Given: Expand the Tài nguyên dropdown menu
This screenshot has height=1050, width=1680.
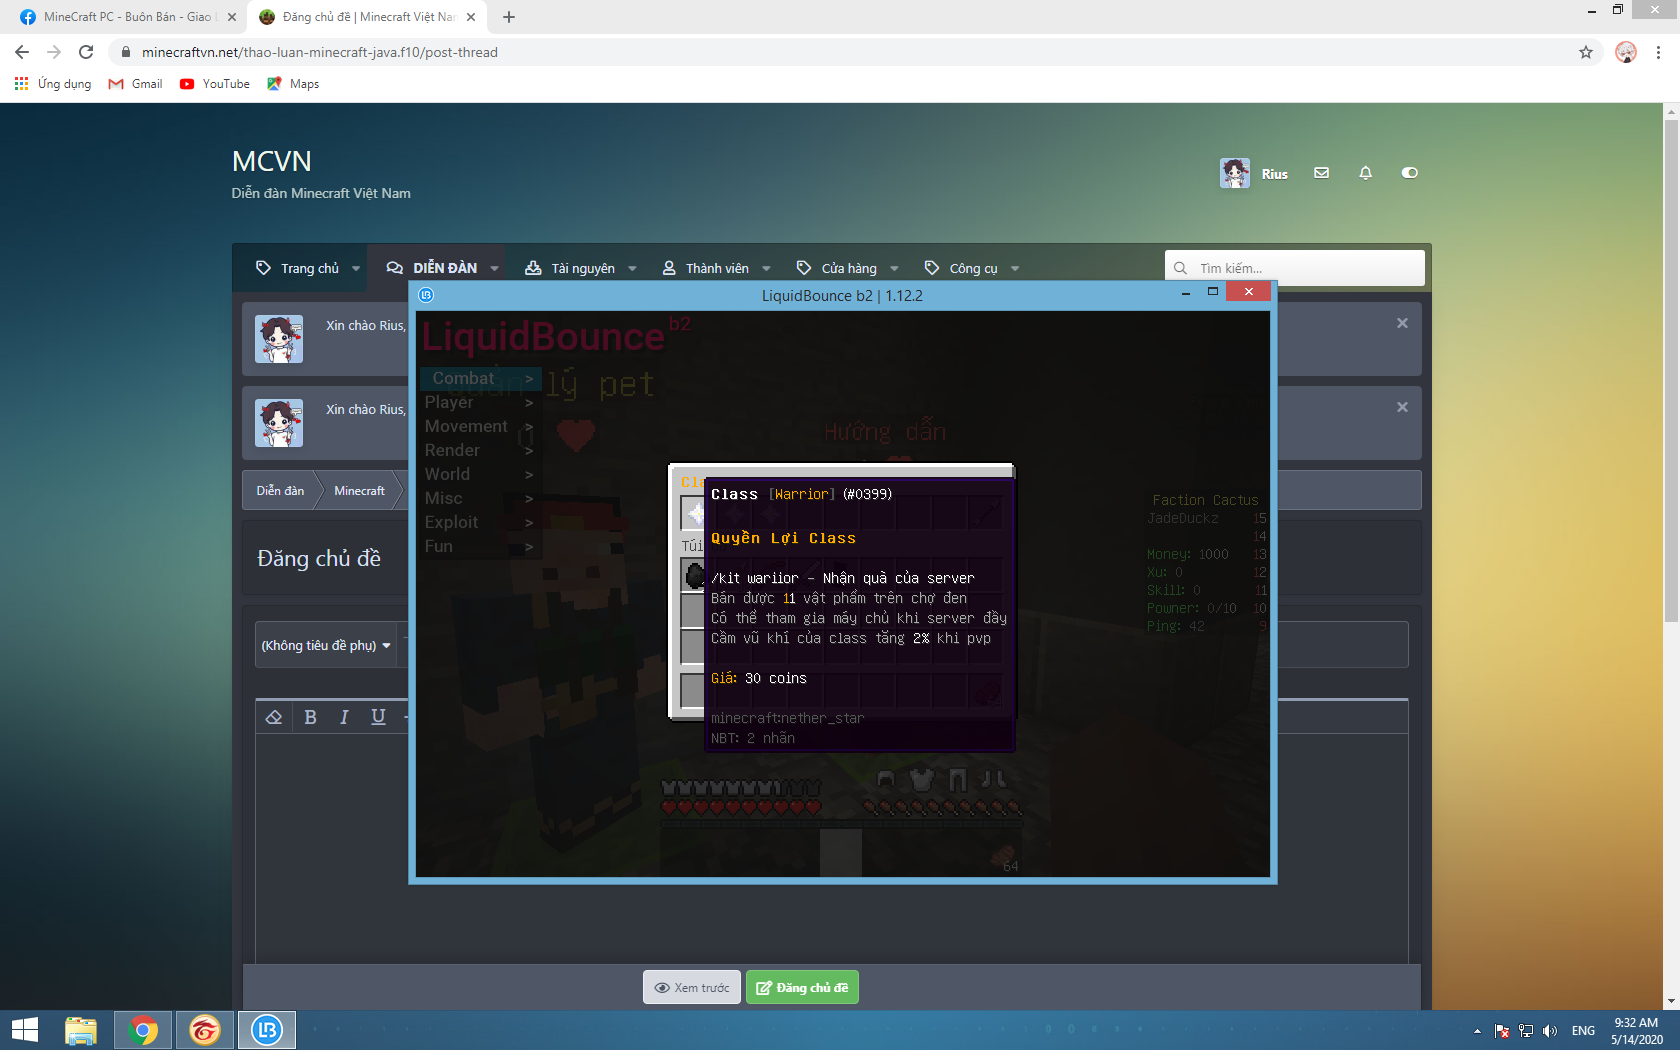Looking at the screenshot, I should click(632, 268).
